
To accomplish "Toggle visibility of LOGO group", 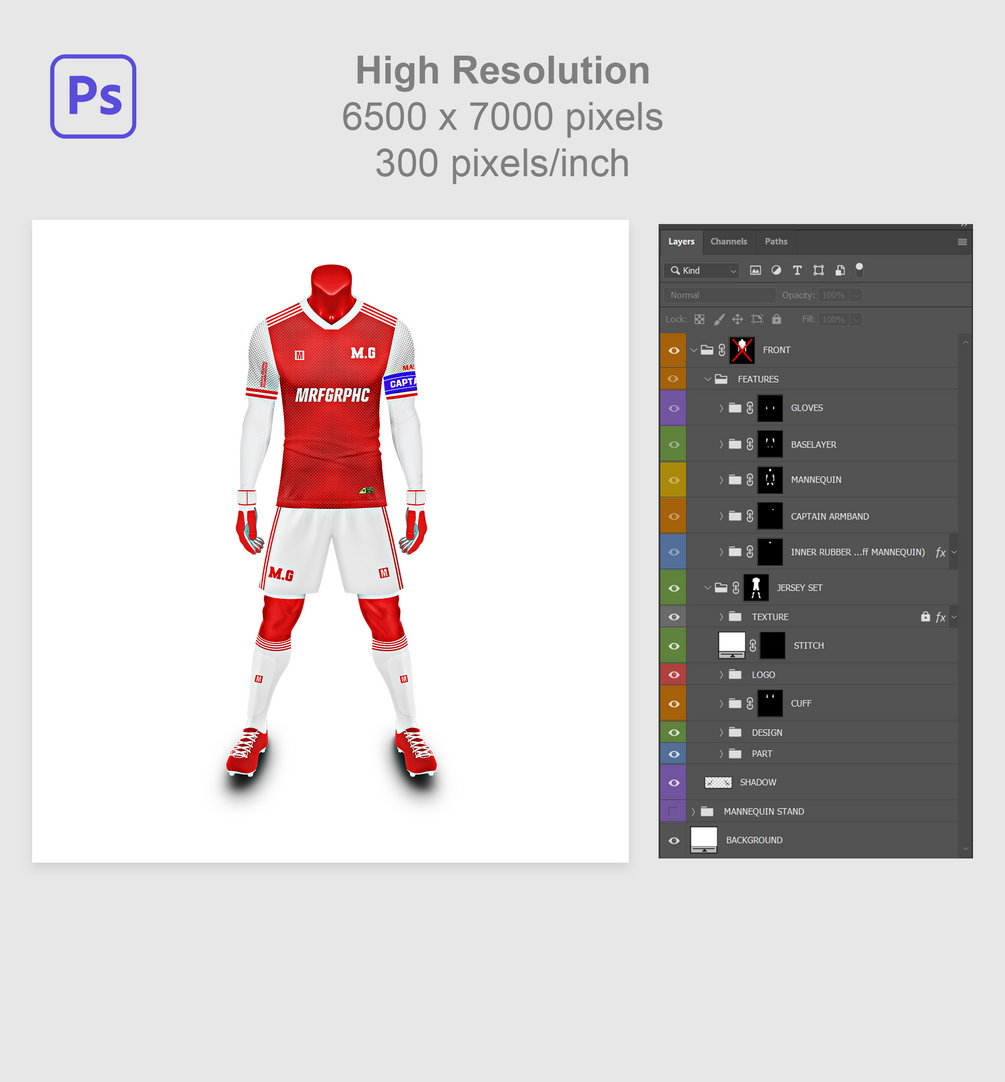I will coord(674,675).
